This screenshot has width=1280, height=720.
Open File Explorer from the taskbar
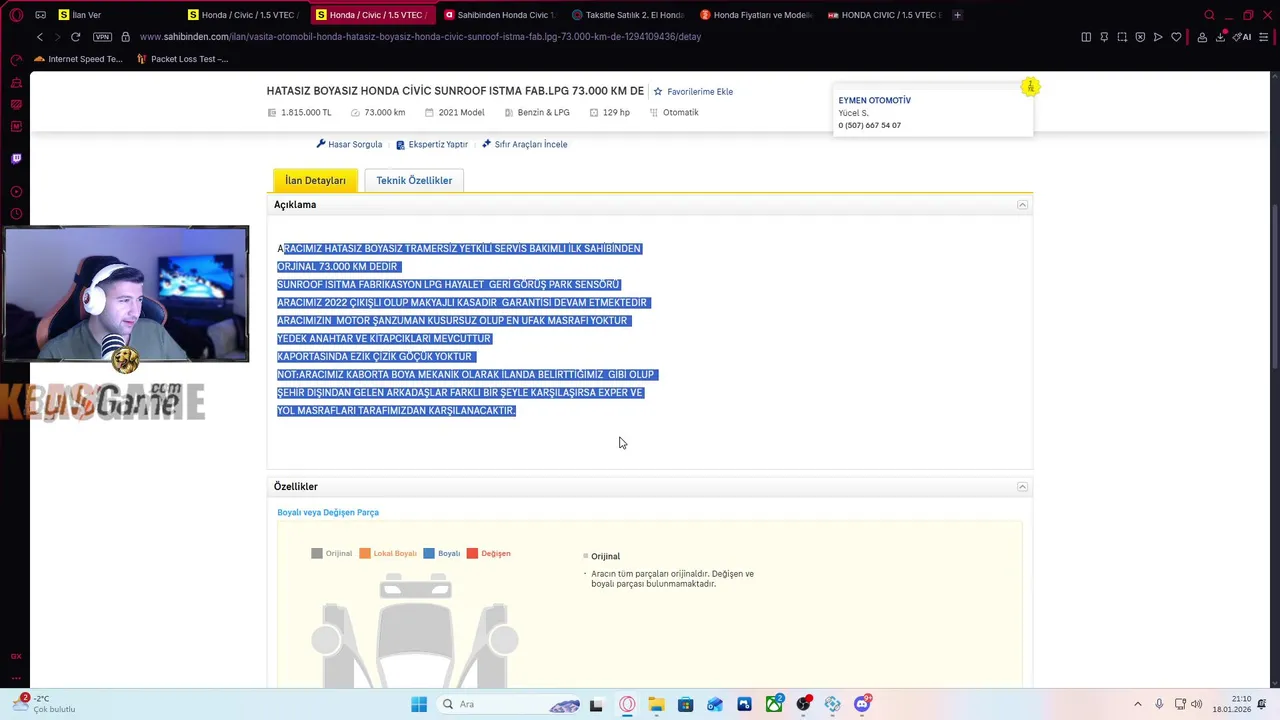point(656,704)
